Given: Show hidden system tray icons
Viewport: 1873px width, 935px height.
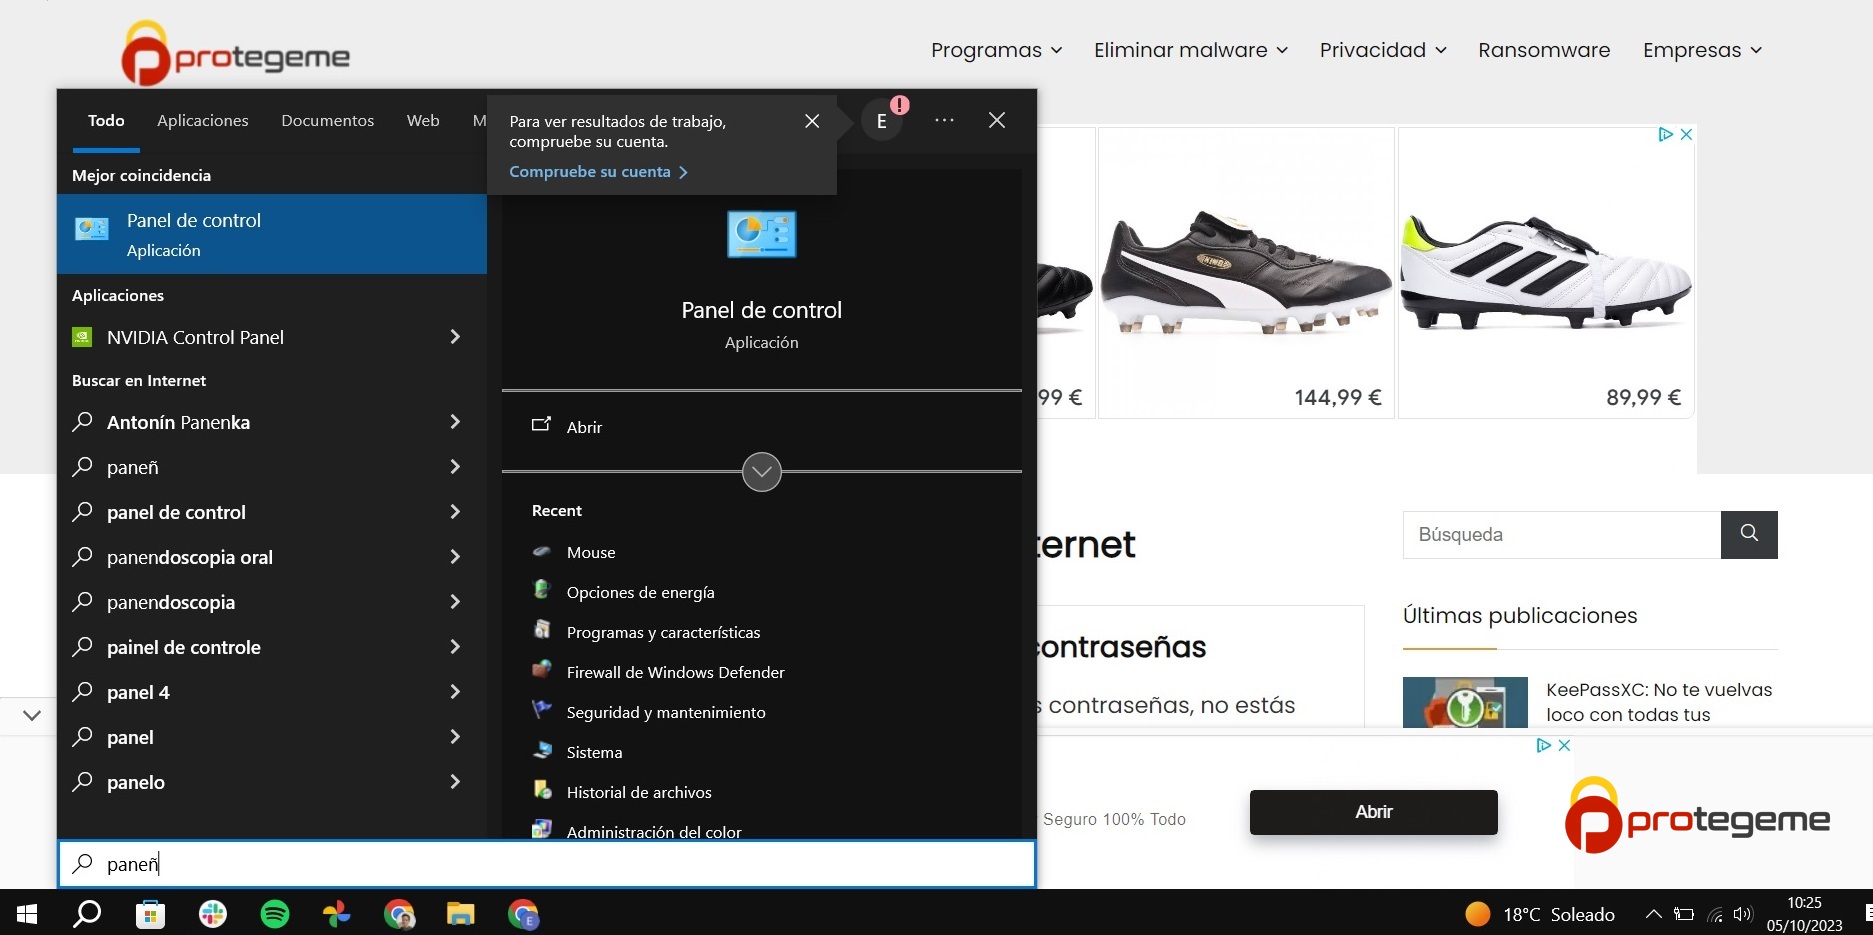Looking at the screenshot, I should click(x=1654, y=914).
